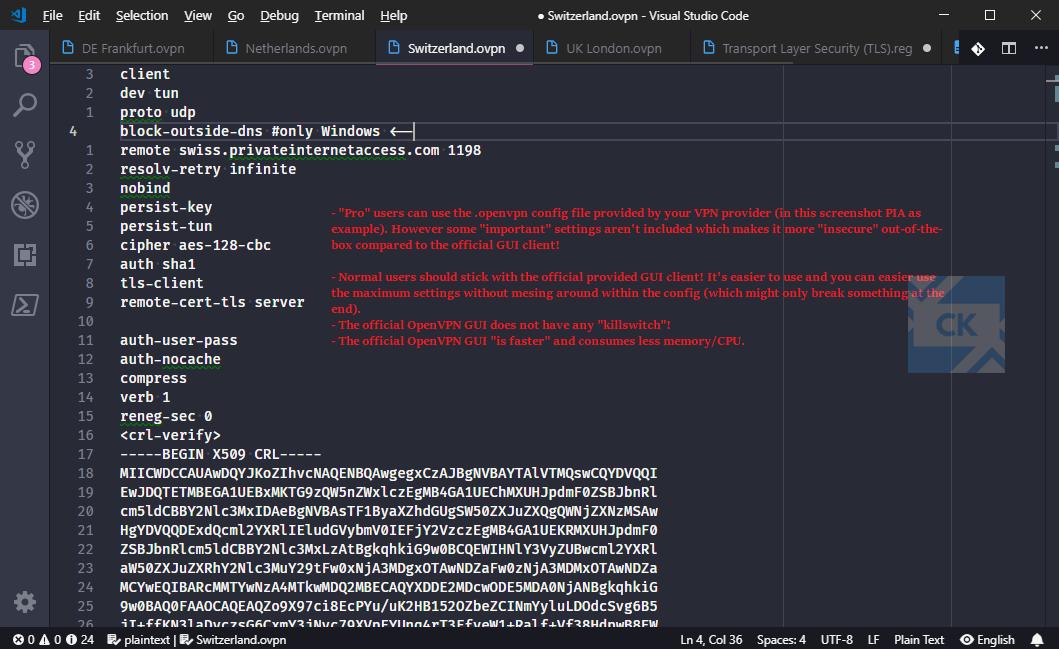Click the "remote-cert-tls server" line

(212, 302)
